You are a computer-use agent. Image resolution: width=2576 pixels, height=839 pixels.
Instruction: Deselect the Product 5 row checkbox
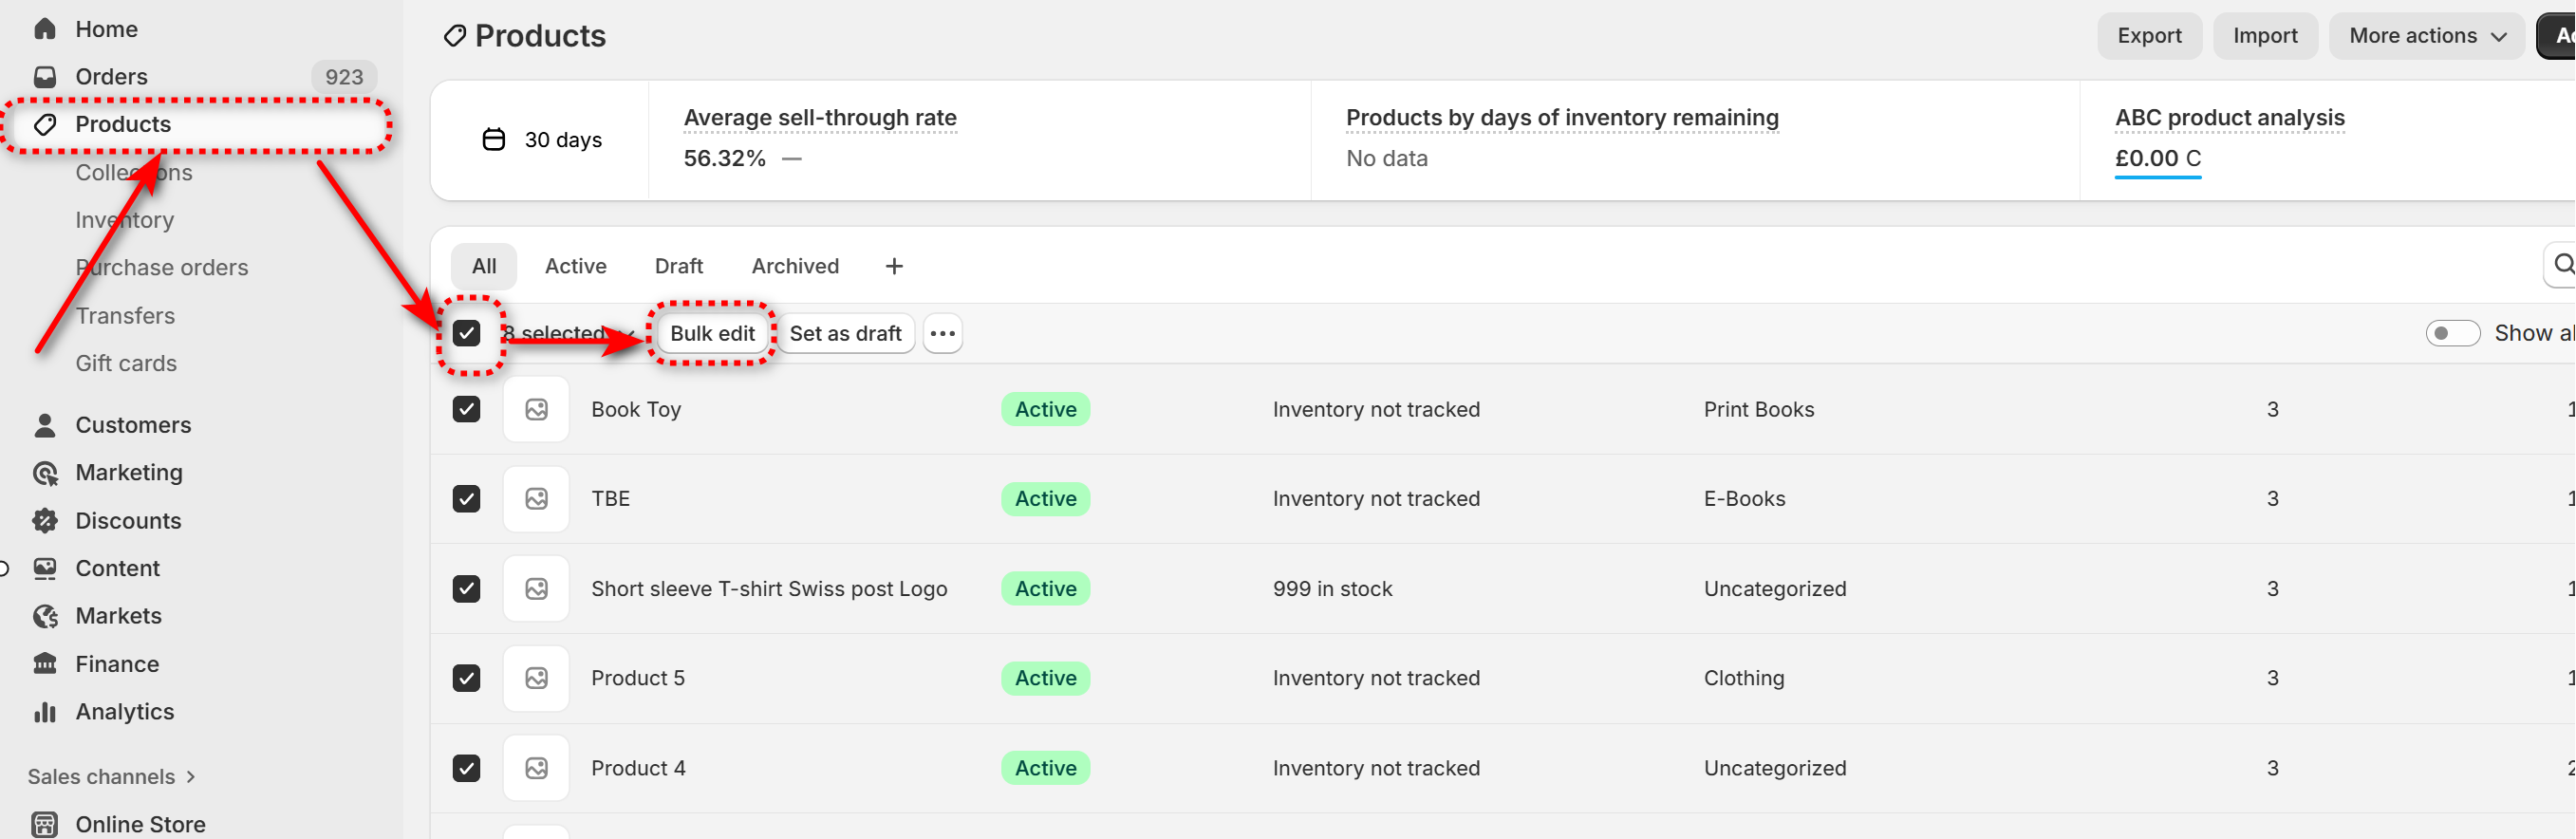[x=466, y=678]
